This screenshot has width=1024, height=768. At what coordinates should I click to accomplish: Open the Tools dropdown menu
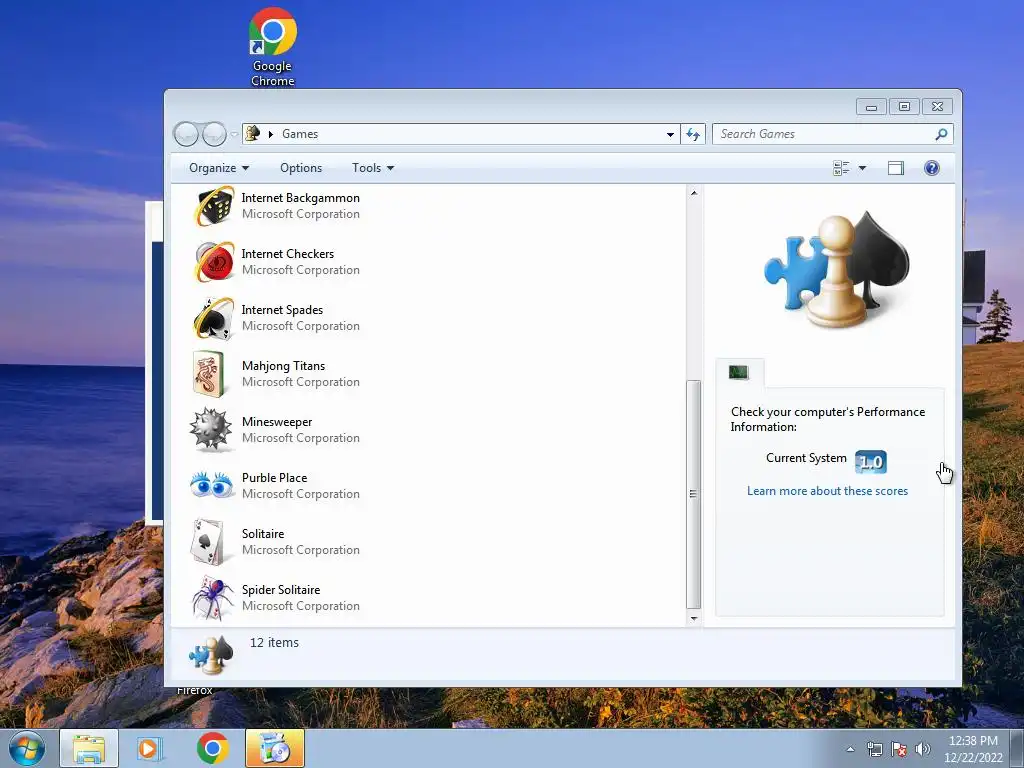coord(373,168)
